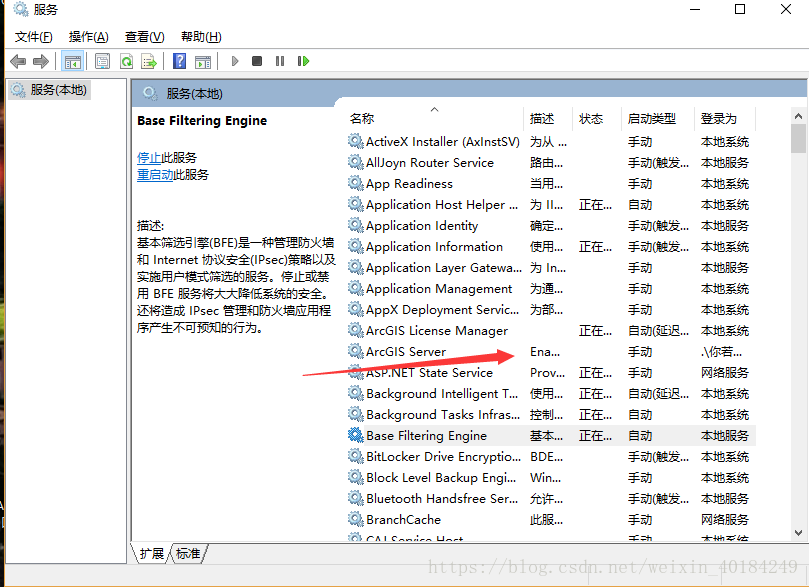The width and height of the screenshot is (809, 587).
Task: Sort by the 状态 column header
Action: tap(596, 119)
